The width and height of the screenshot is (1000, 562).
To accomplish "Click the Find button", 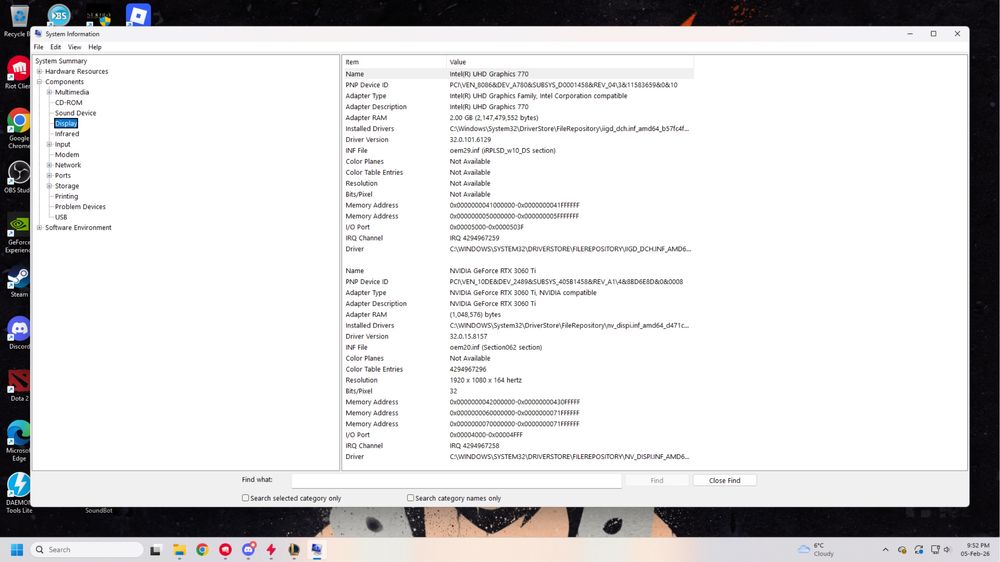I will [x=657, y=480].
